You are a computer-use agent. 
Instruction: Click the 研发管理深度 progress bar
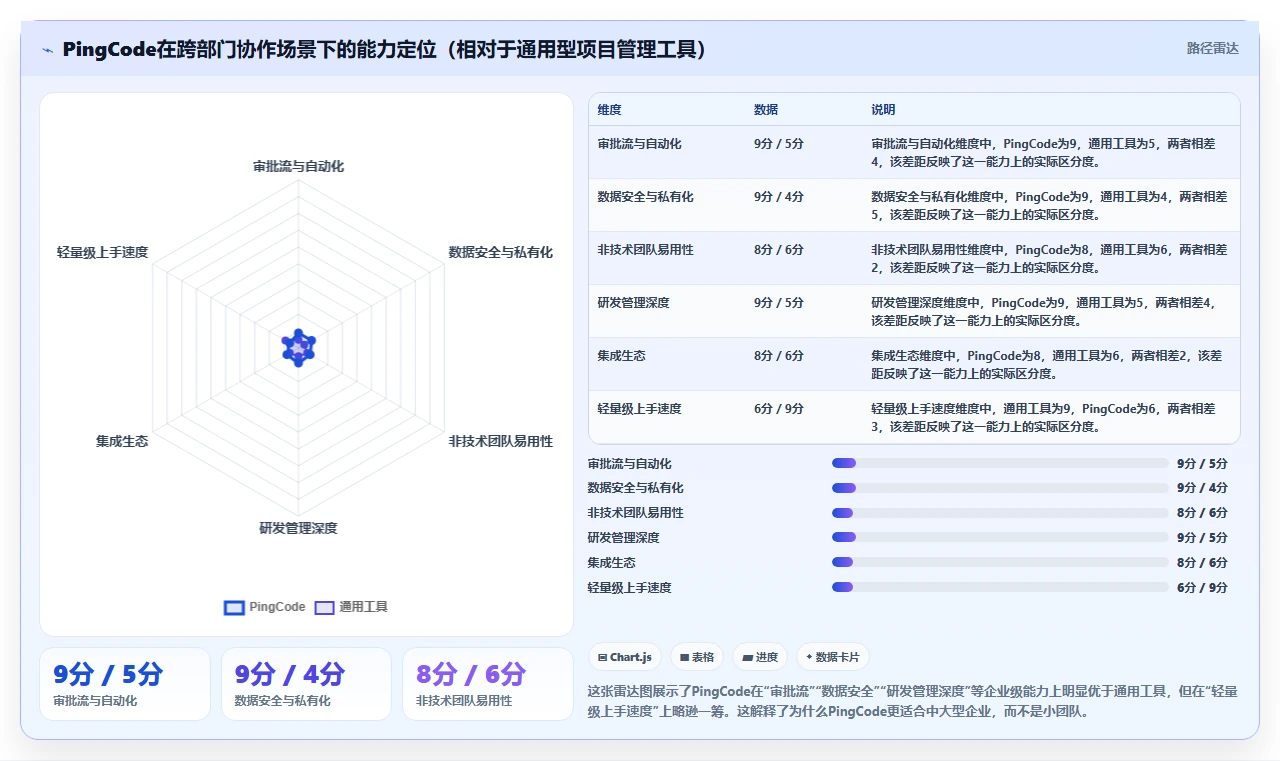click(1000, 538)
